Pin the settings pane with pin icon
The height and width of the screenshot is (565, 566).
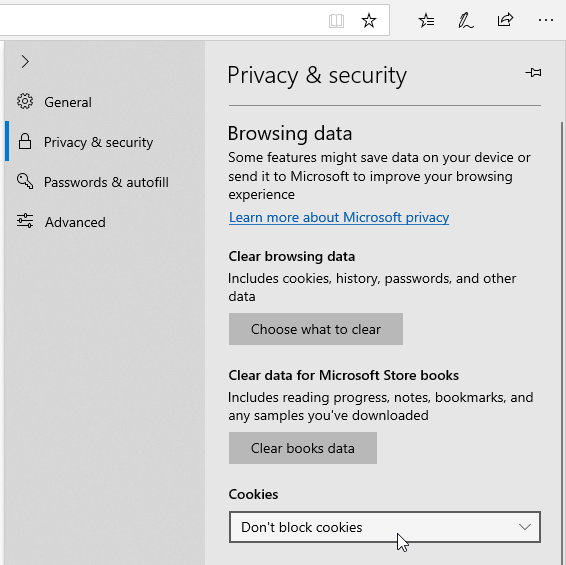coord(533,73)
